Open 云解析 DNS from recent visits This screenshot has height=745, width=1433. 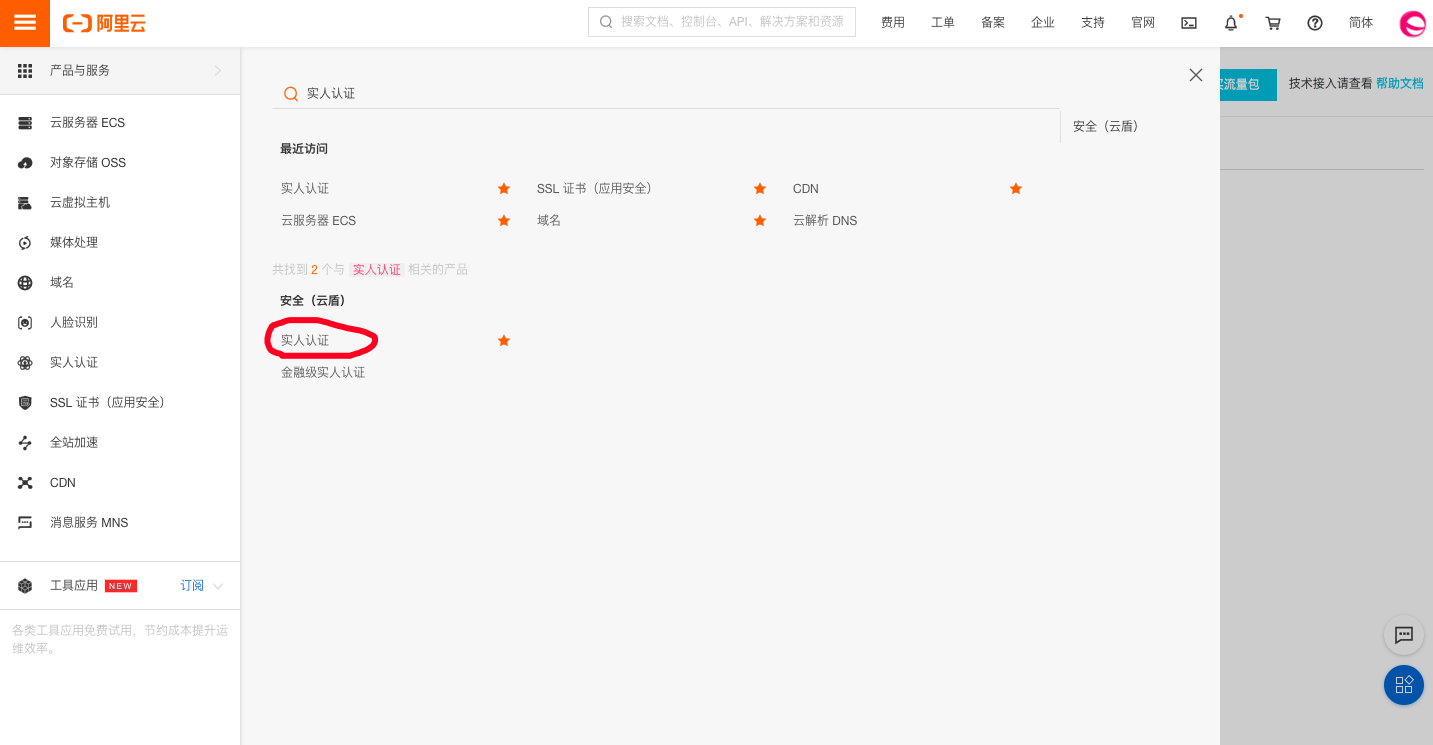pyautogui.click(x=825, y=221)
